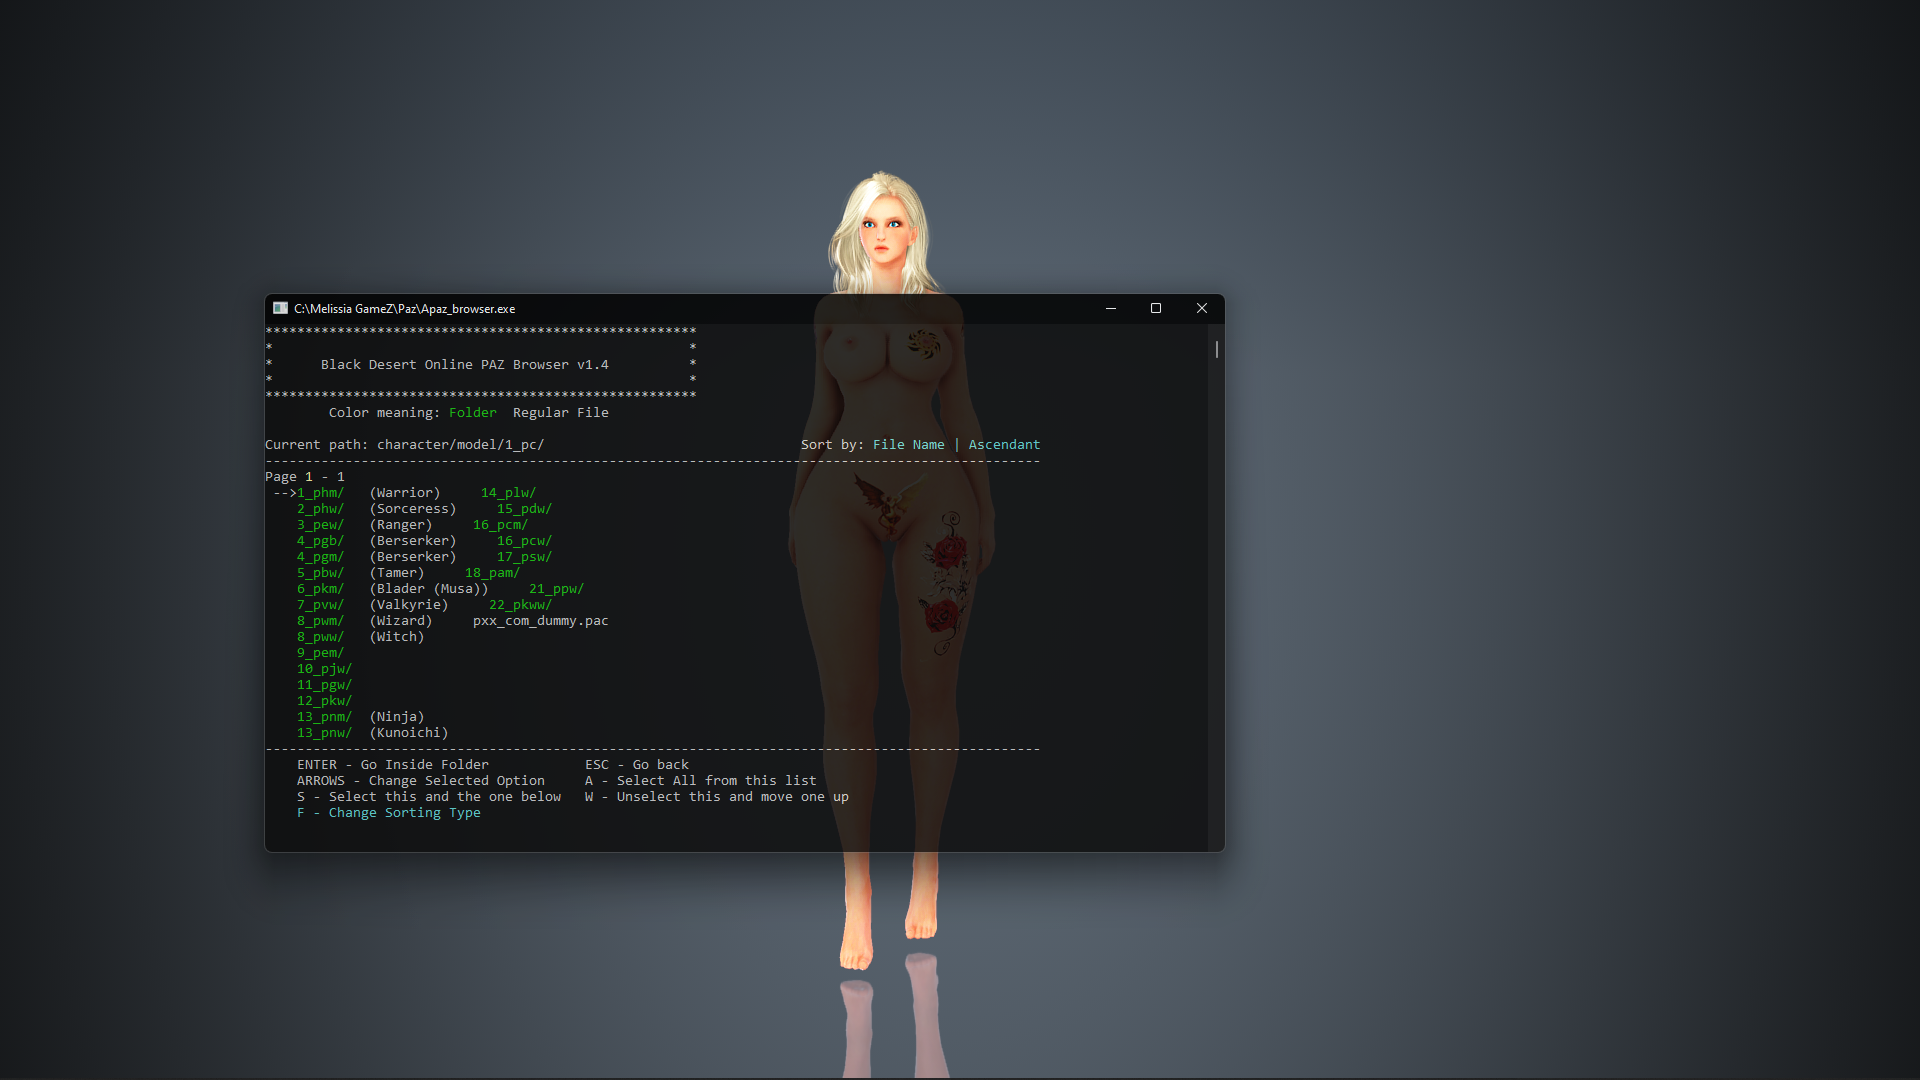Select the 5_pbw/ Tamer folder
Image resolution: width=1920 pixels, height=1080 pixels.
coord(320,573)
